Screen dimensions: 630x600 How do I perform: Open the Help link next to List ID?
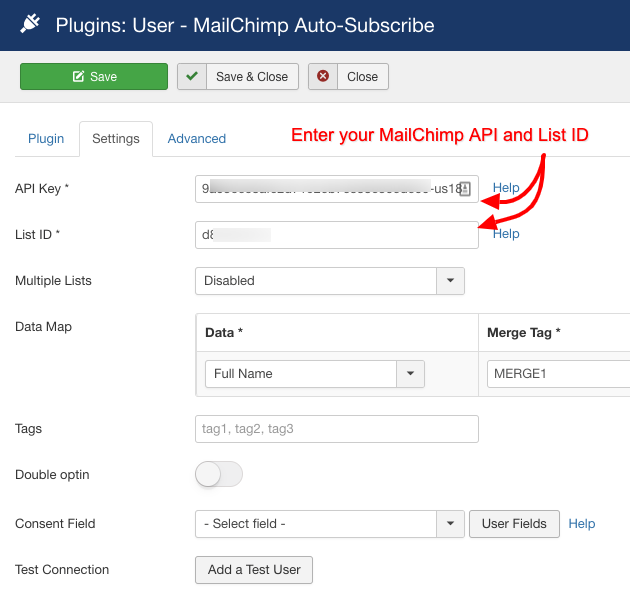(506, 234)
